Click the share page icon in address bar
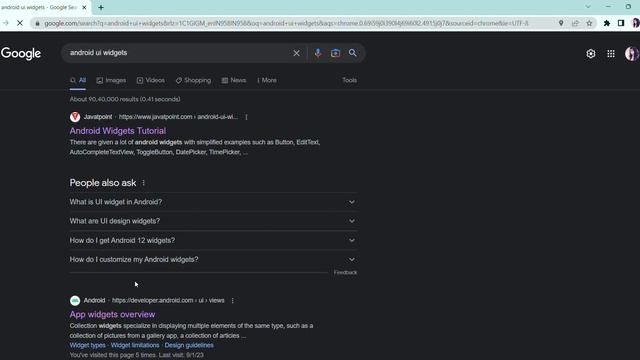Image resolution: width=640 pixels, height=360 pixels. 575,23
